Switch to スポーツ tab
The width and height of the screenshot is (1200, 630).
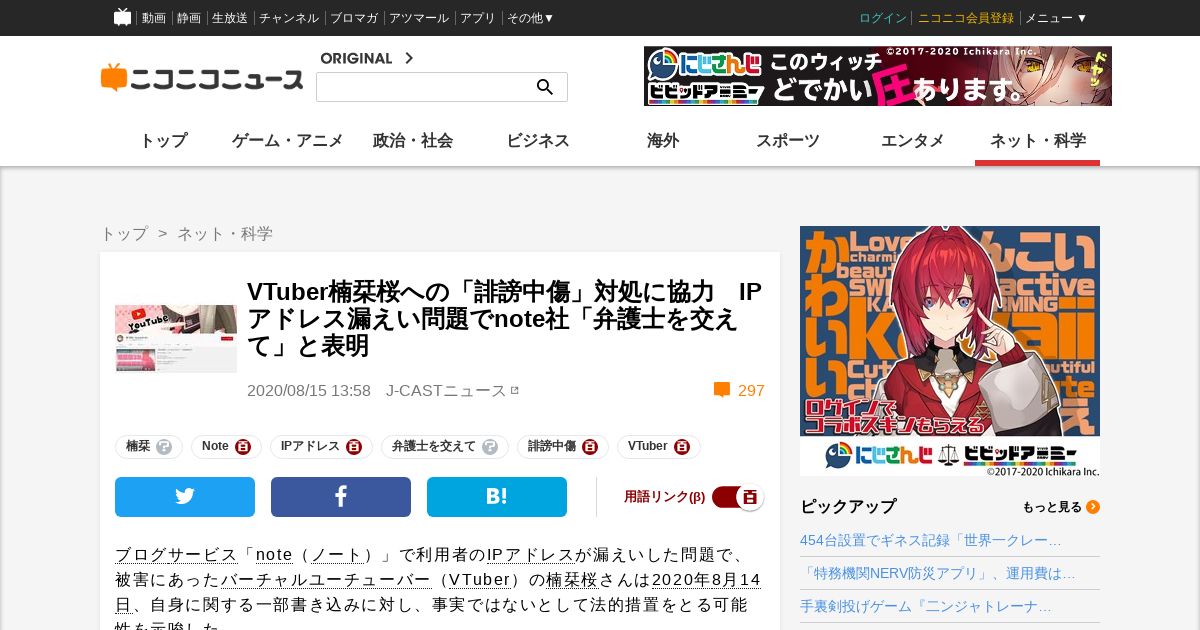pyautogui.click(x=788, y=141)
